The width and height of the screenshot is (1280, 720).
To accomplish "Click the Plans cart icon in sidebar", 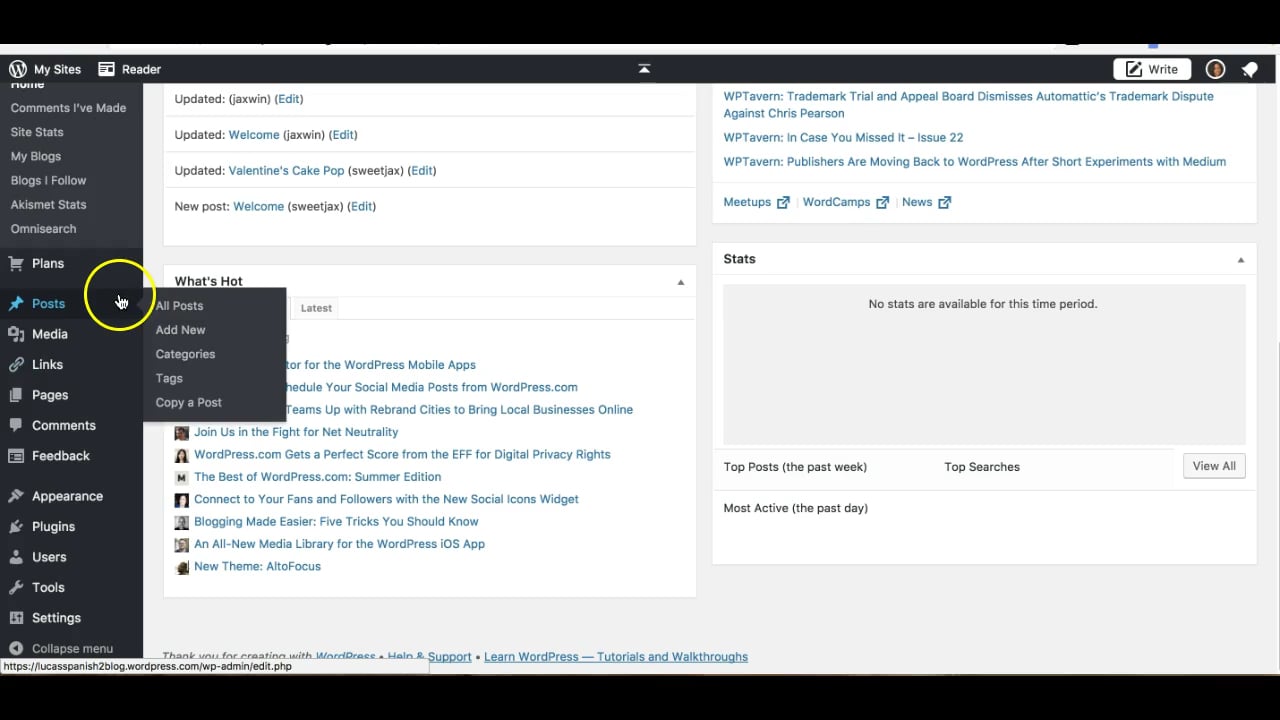I will click(x=16, y=264).
